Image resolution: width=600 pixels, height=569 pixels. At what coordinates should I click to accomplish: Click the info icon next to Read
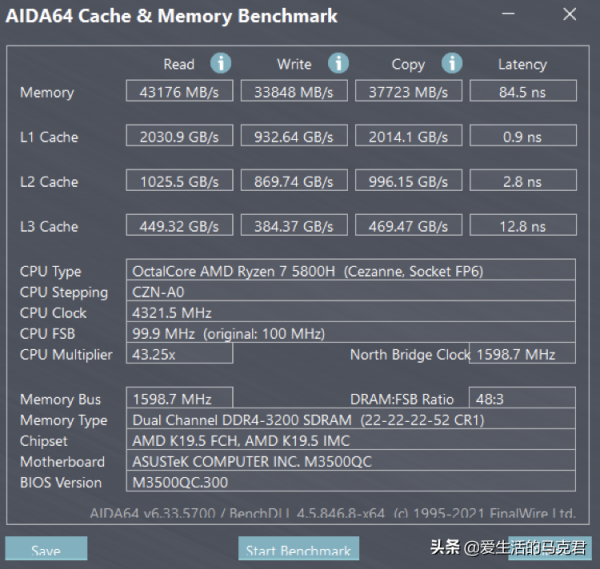pos(221,64)
